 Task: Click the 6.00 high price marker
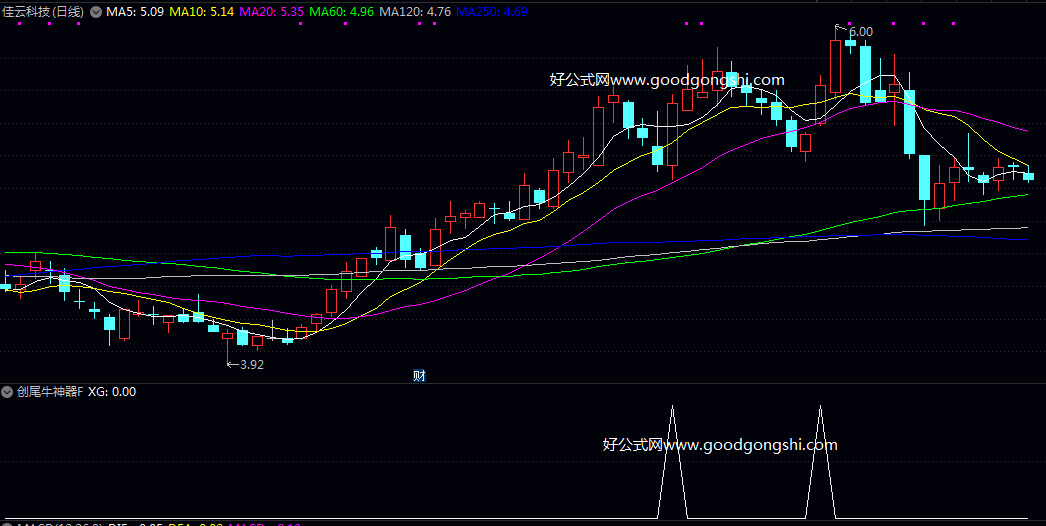[x=859, y=32]
